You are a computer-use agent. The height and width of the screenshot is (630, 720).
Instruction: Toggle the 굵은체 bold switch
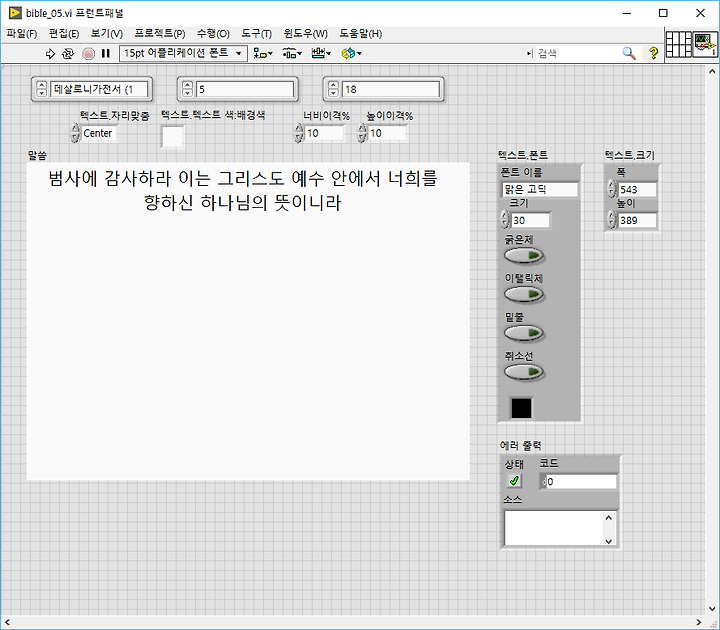(524, 256)
